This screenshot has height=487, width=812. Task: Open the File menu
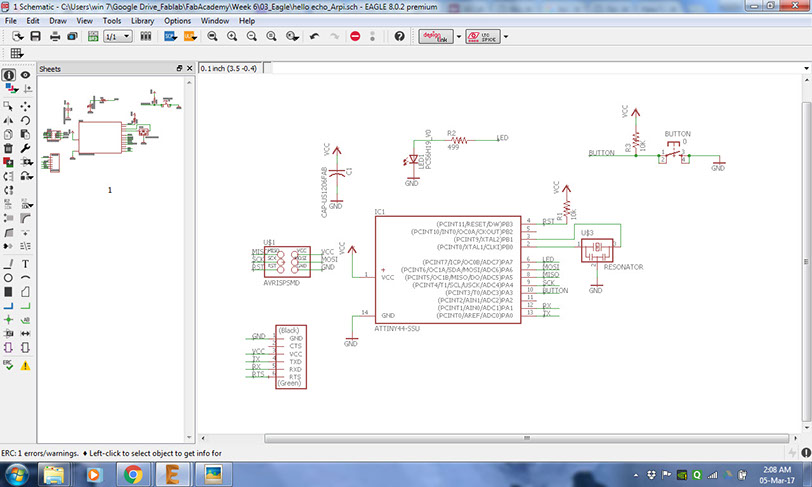click(11, 21)
